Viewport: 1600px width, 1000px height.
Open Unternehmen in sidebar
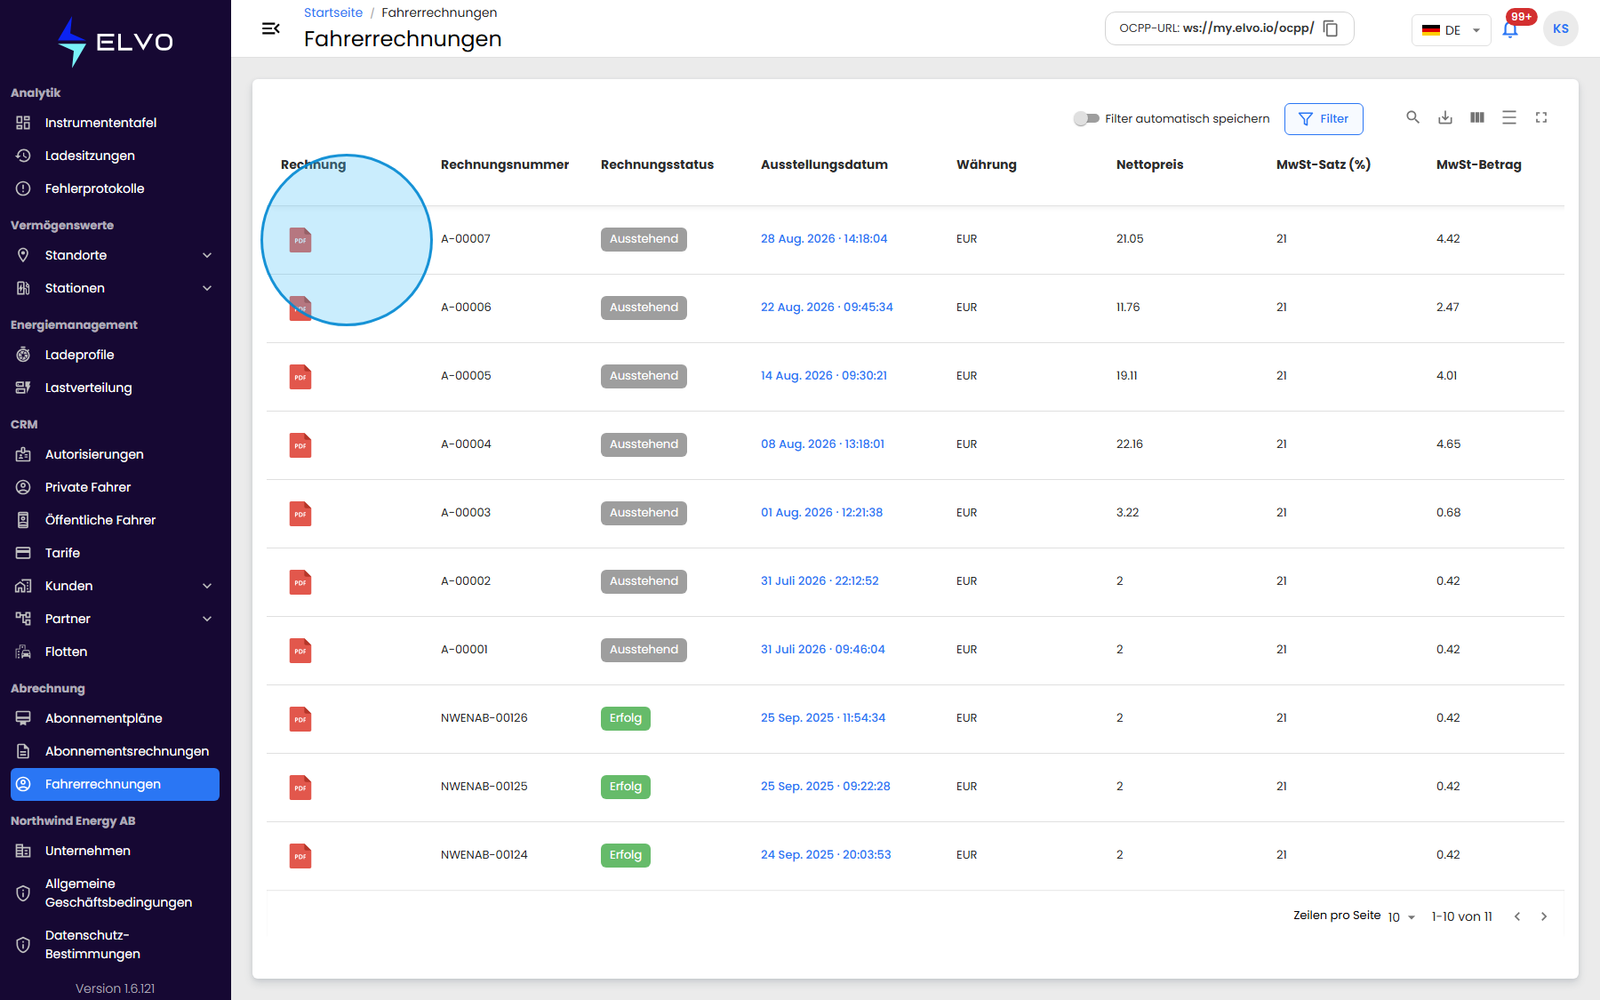click(x=115, y=851)
